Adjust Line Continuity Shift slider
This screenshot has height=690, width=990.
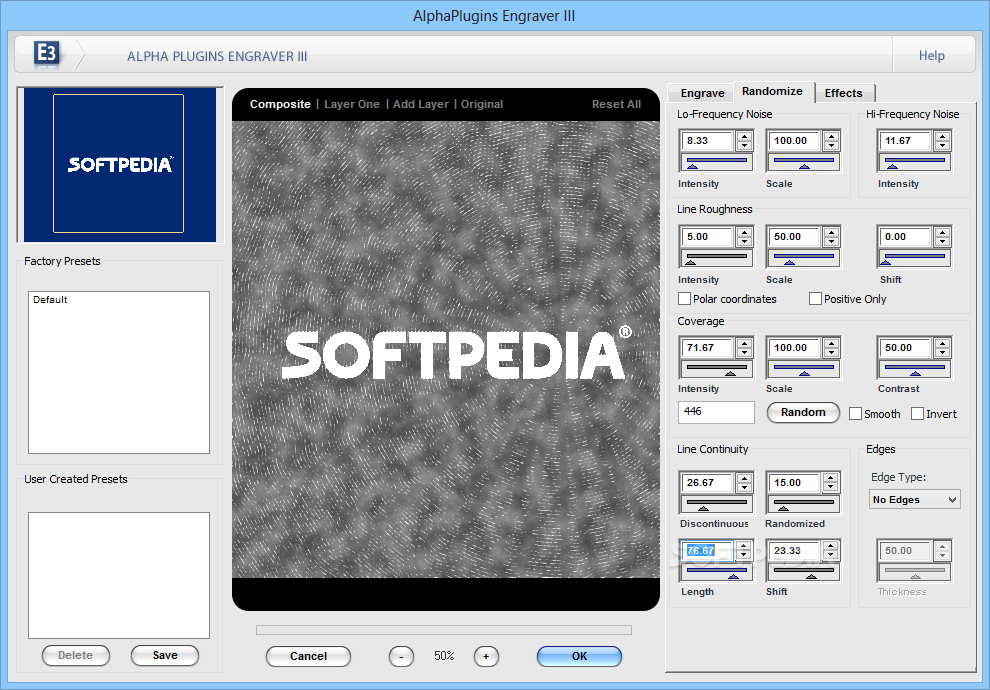[803, 573]
